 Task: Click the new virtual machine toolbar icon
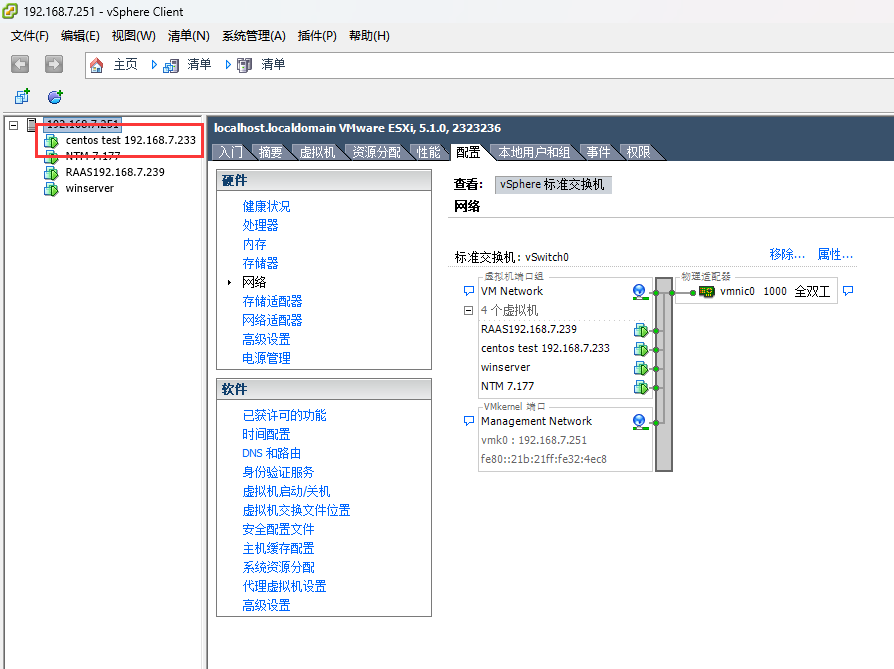[22, 96]
